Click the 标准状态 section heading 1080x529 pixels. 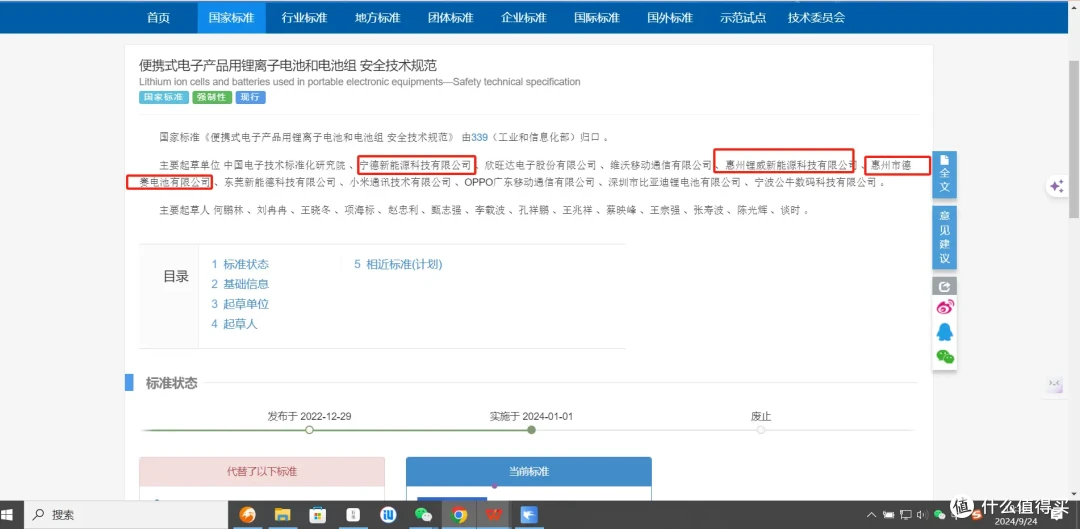[x=172, y=383]
